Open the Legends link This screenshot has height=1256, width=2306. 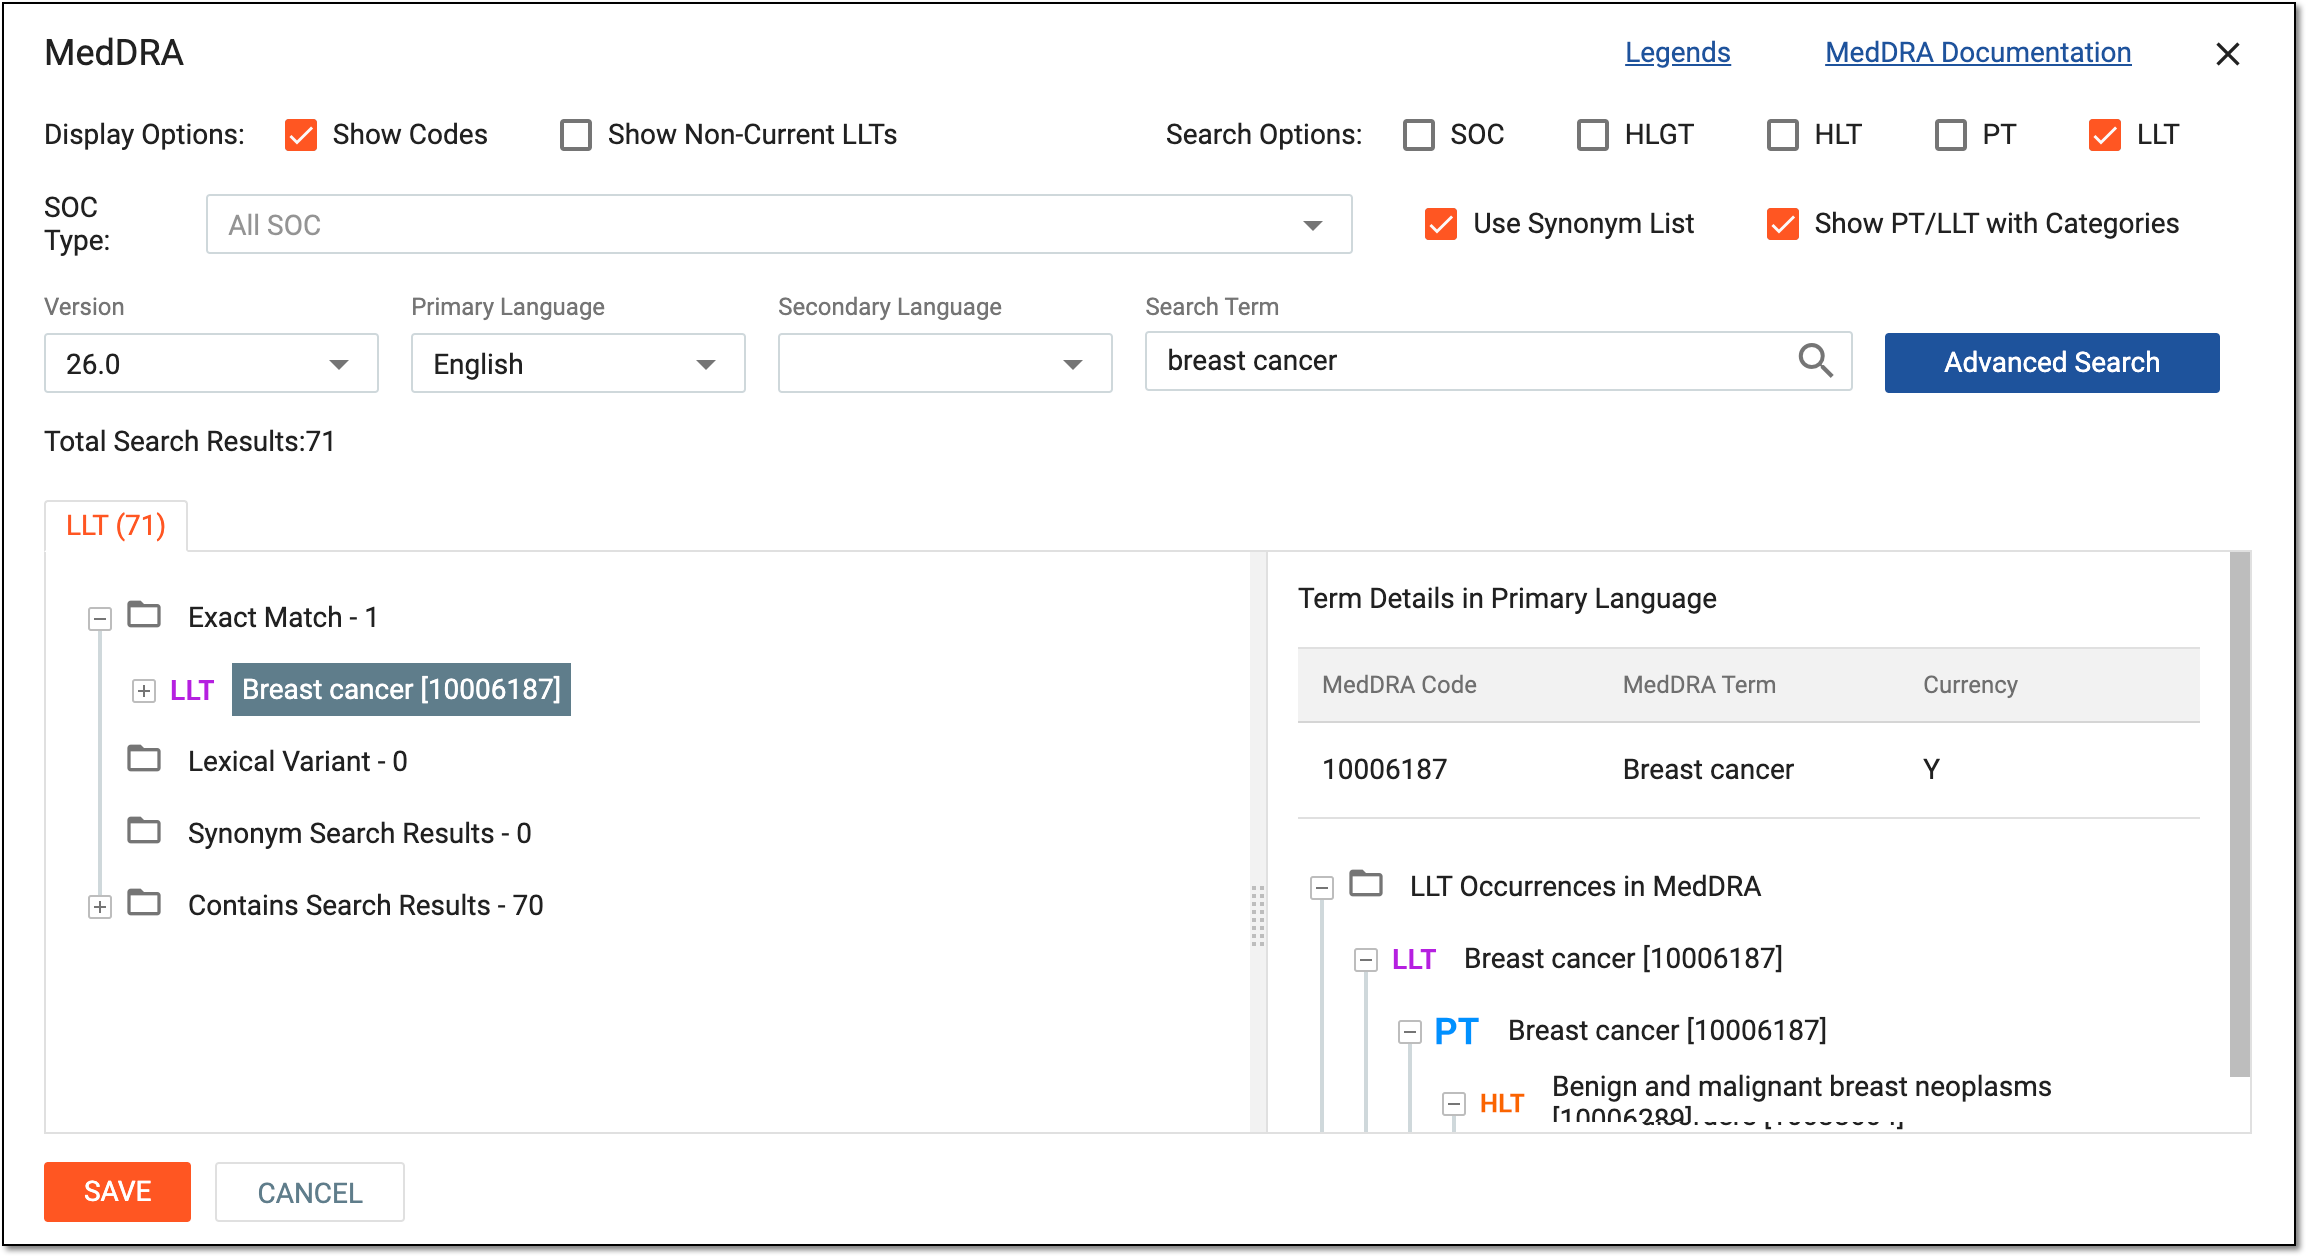(1677, 53)
